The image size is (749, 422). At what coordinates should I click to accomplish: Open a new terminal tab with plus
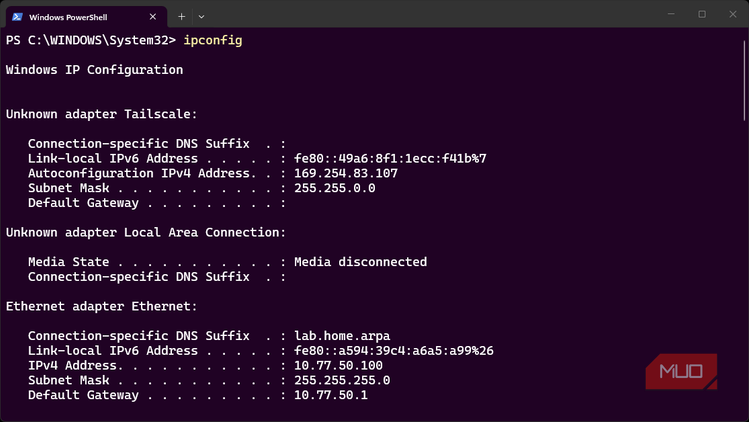tap(182, 17)
